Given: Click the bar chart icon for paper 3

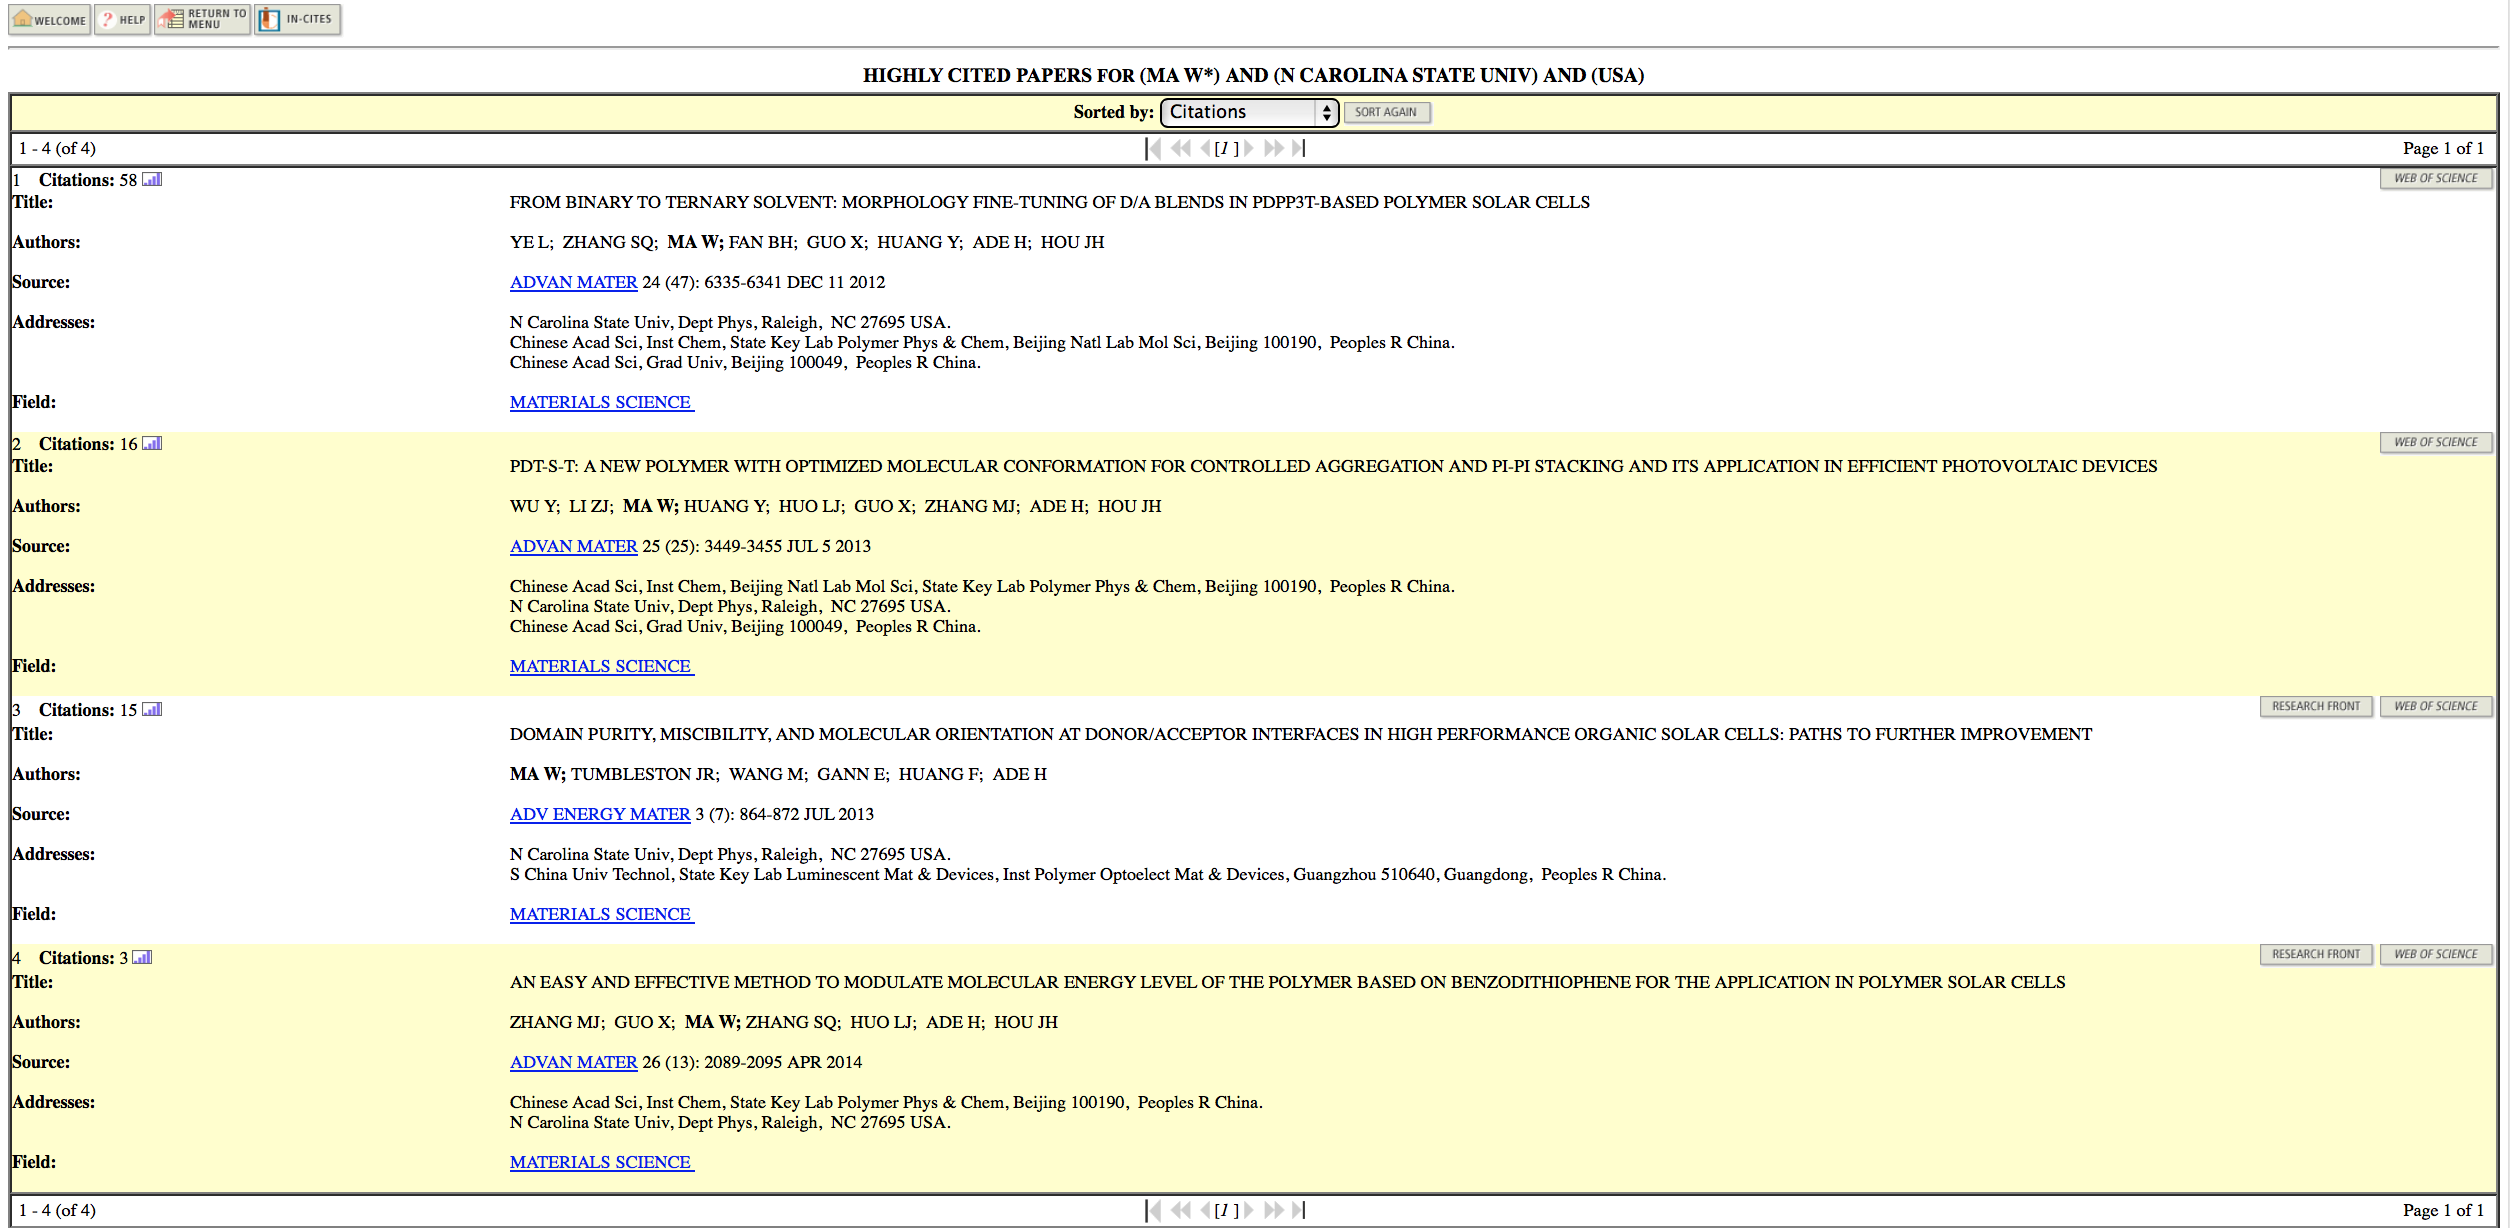Looking at the screenshot, I should tap(152, 710).
